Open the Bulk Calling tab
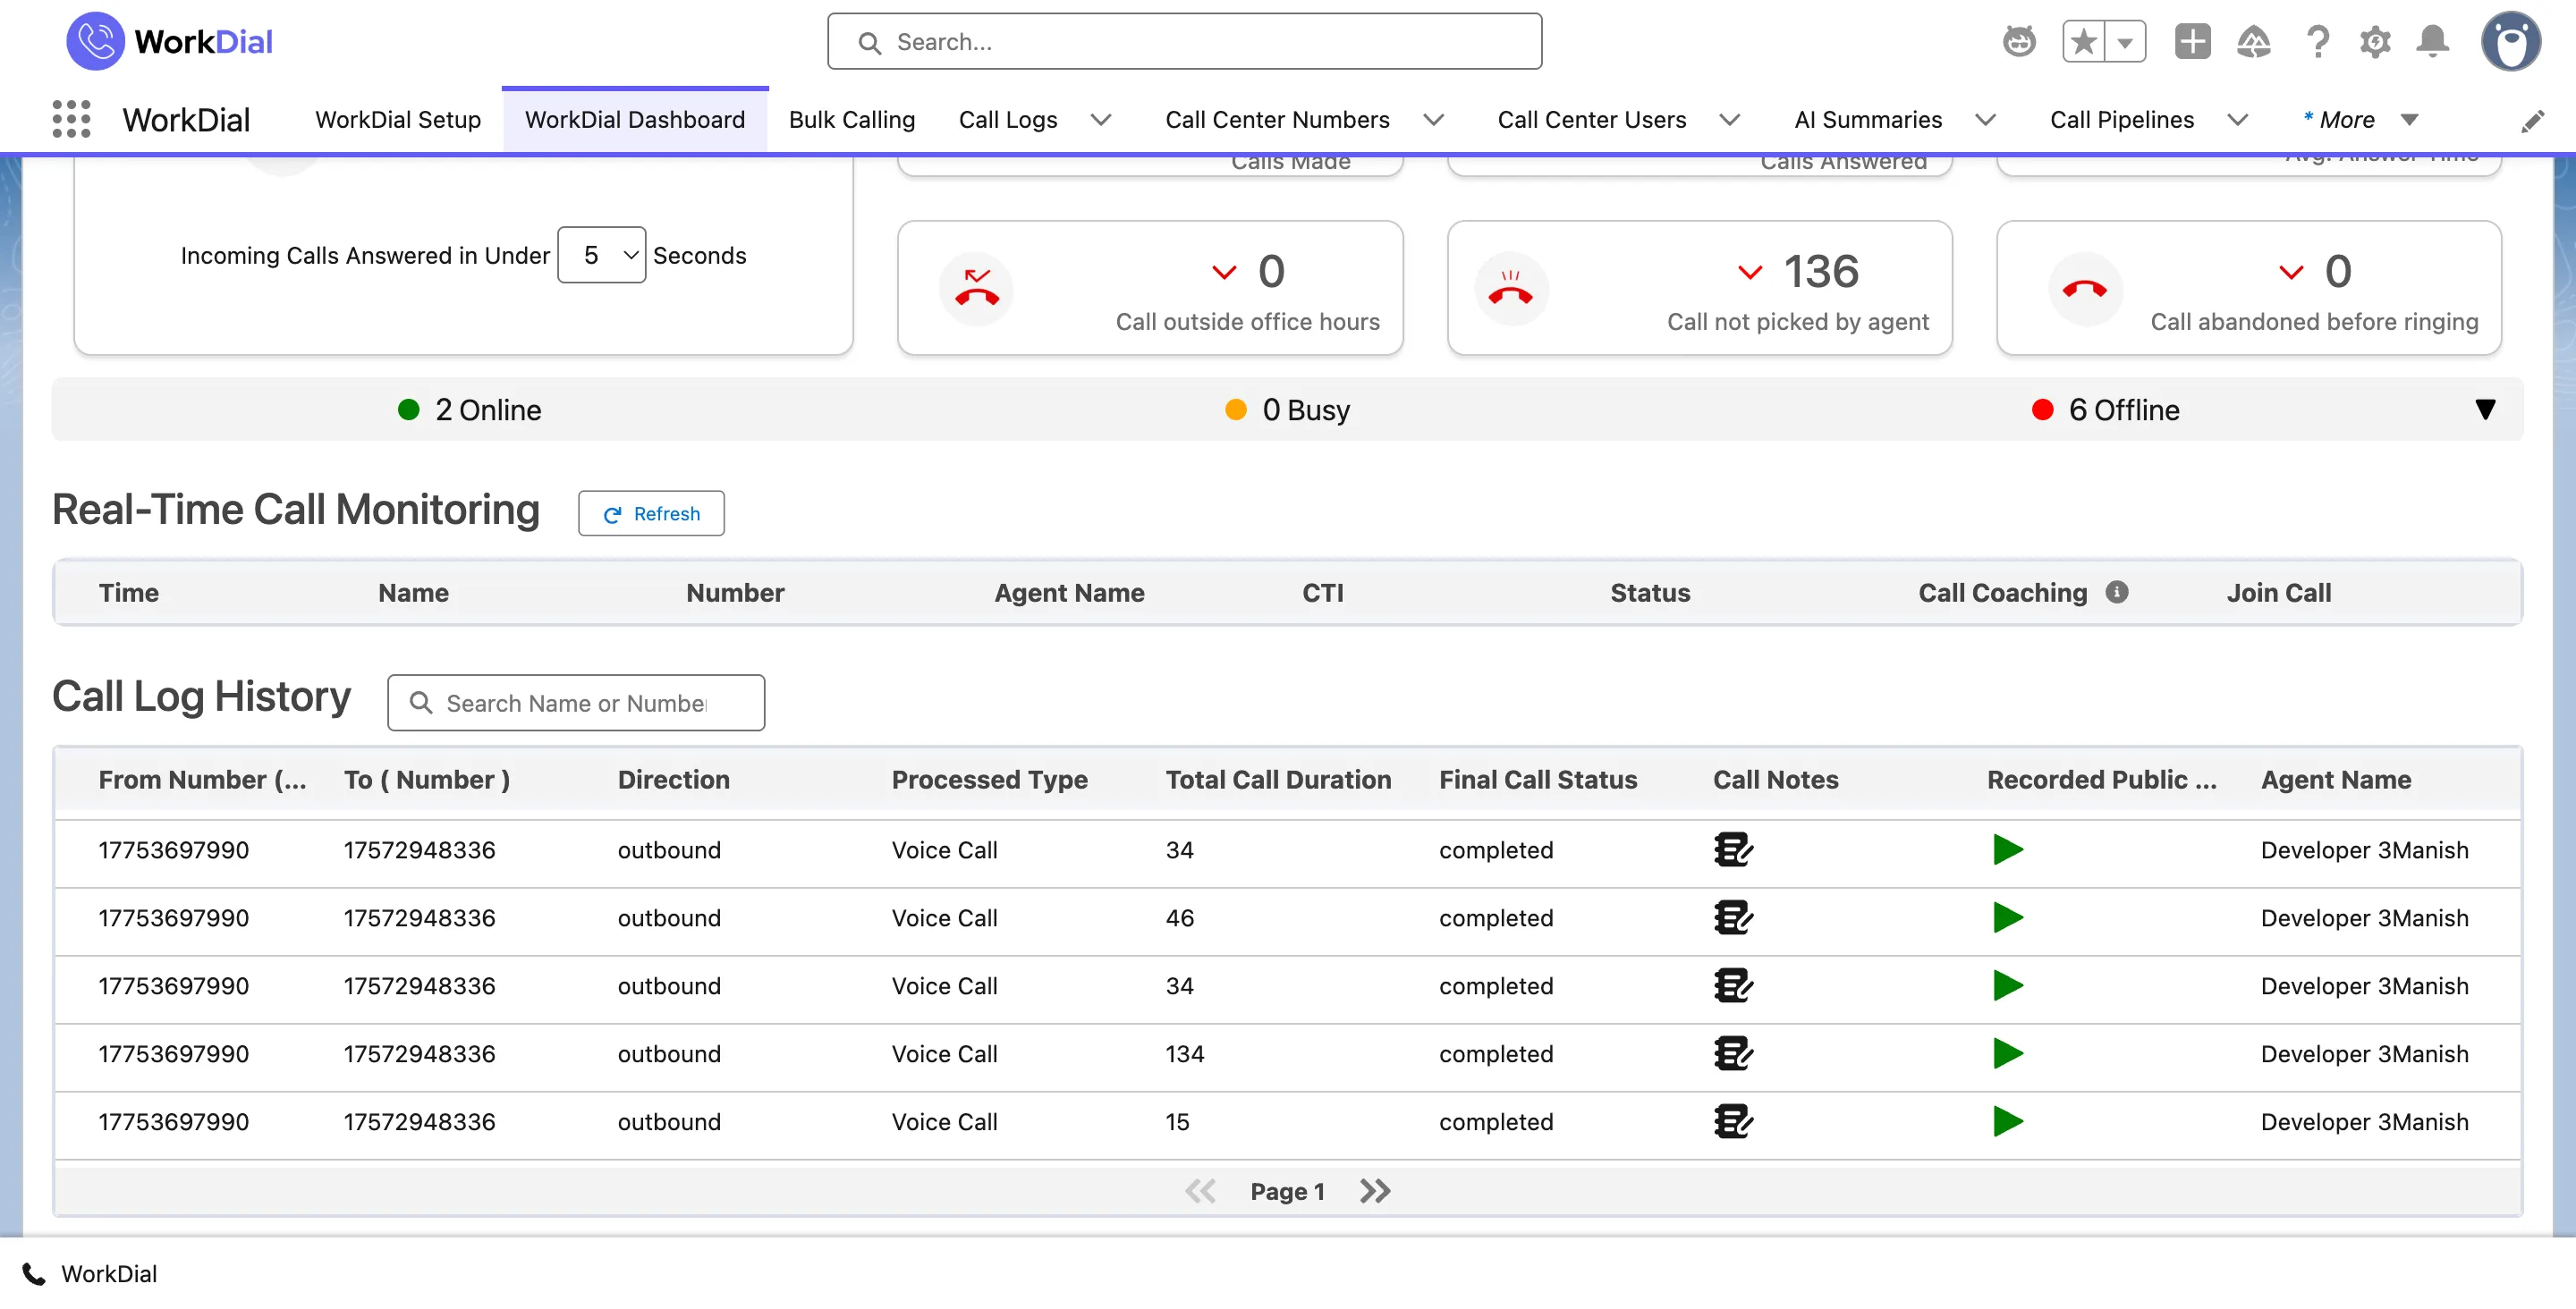 click(x=851, y=120)
